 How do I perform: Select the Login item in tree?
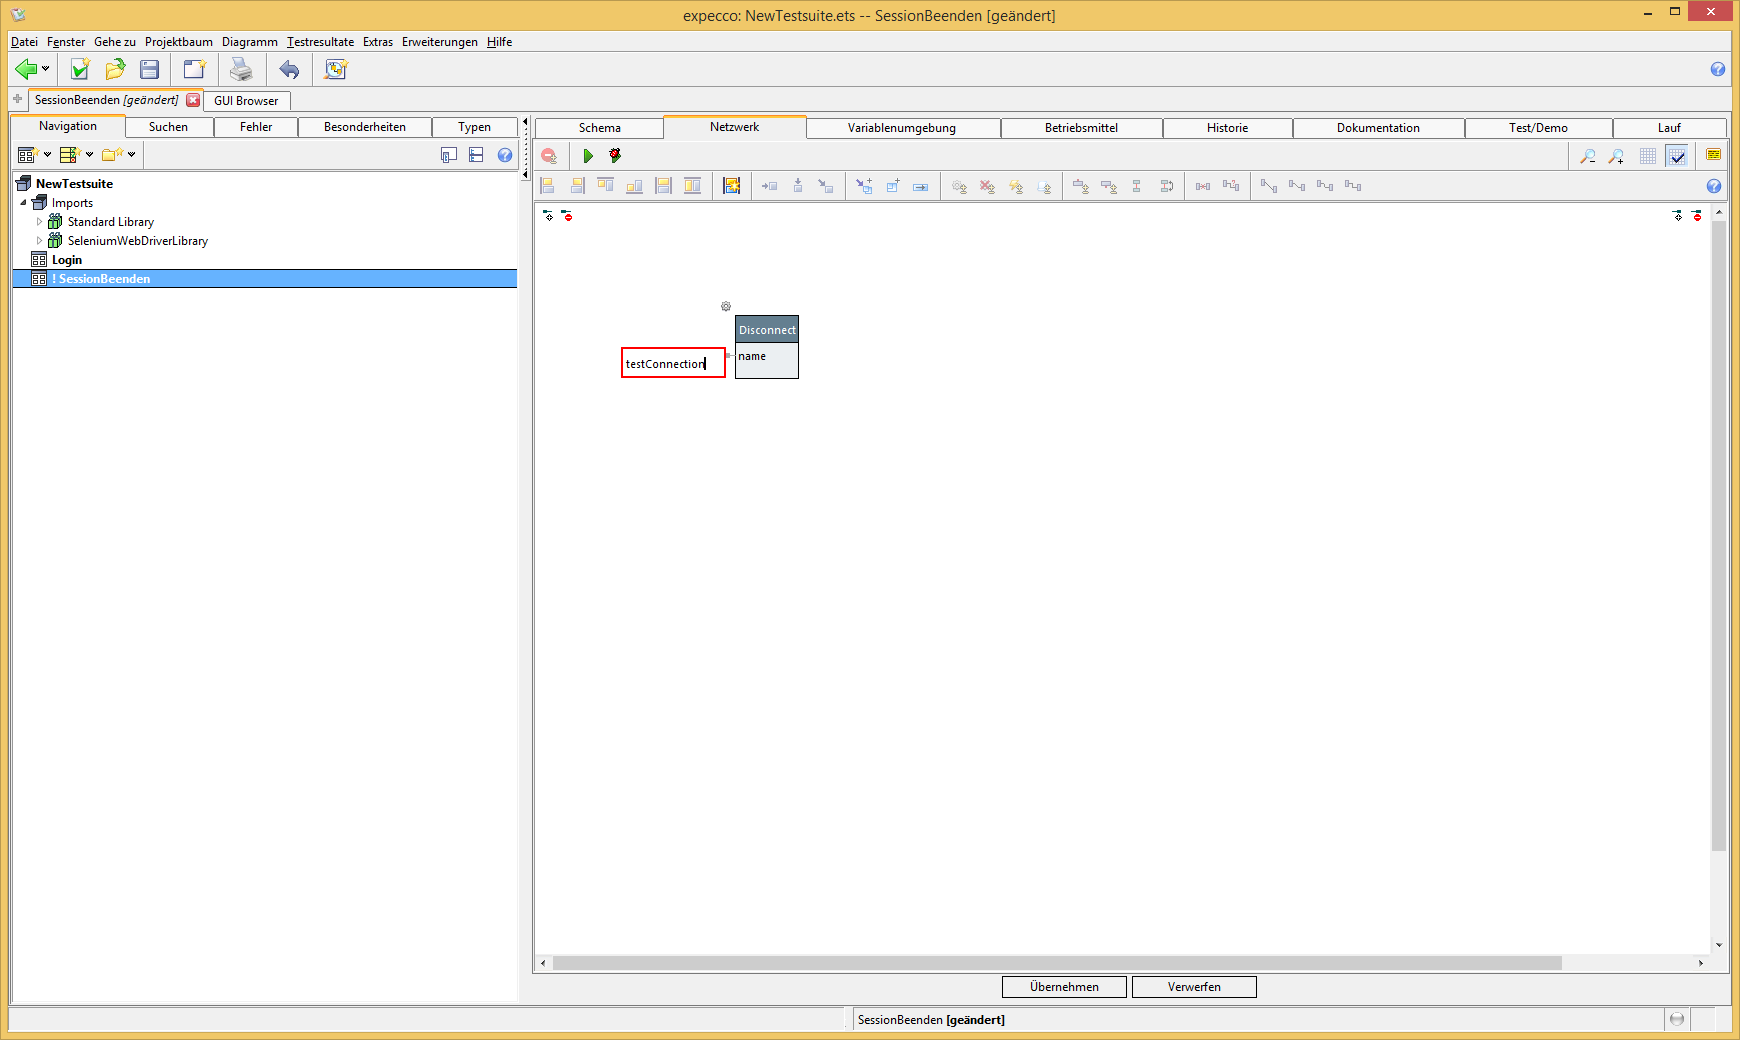[67, 260]
